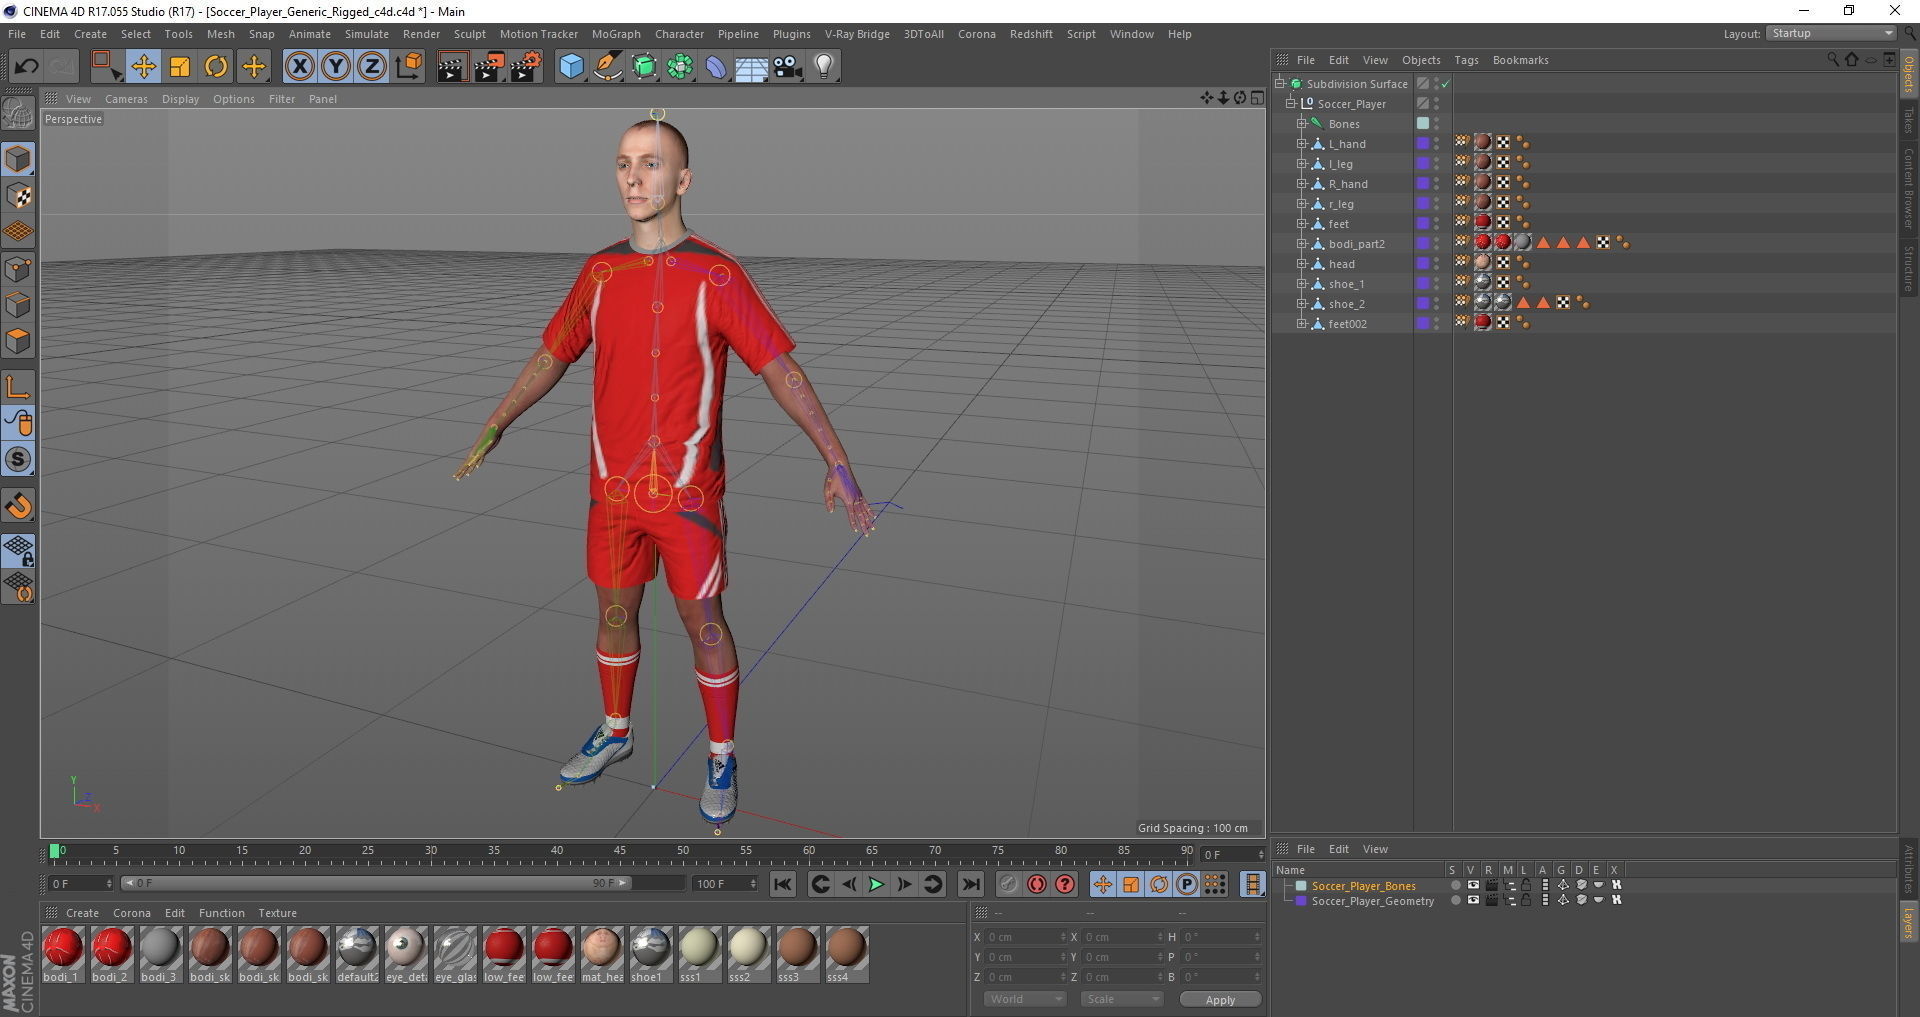Select the Move tool

pos(143,67)
